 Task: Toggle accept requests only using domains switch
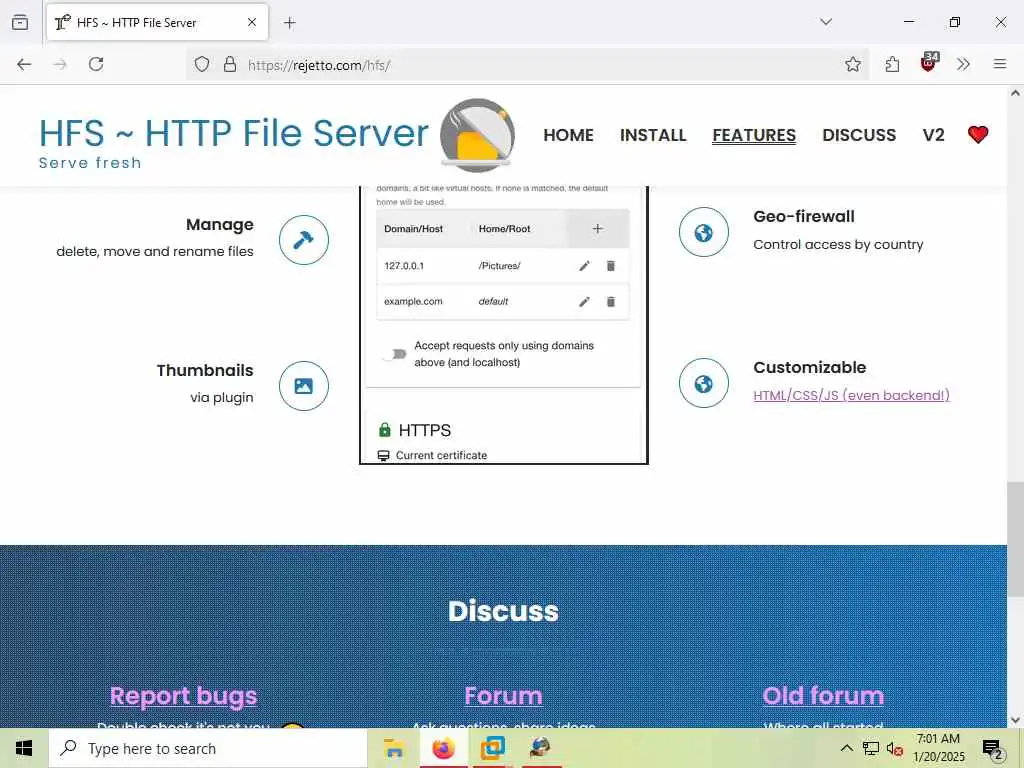[394, 354]
